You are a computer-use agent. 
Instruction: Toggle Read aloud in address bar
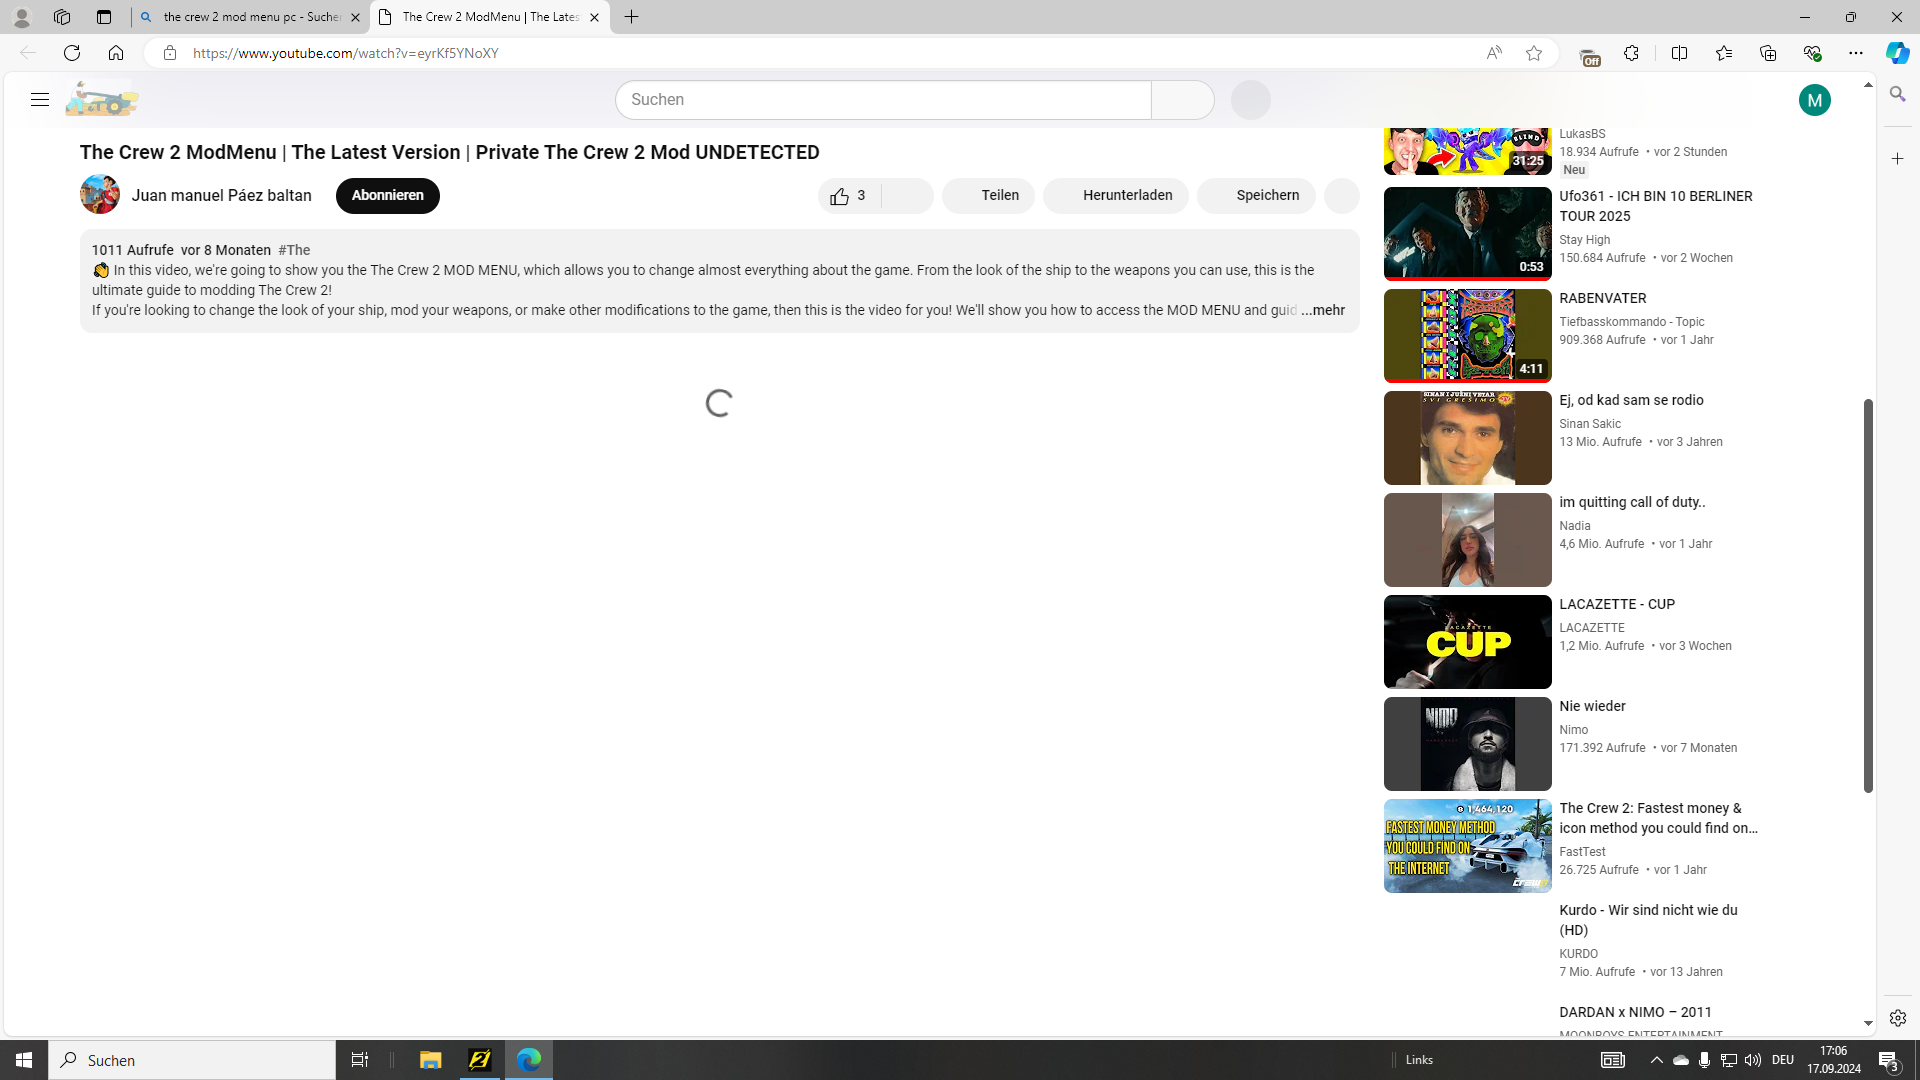pos(1493,53)
